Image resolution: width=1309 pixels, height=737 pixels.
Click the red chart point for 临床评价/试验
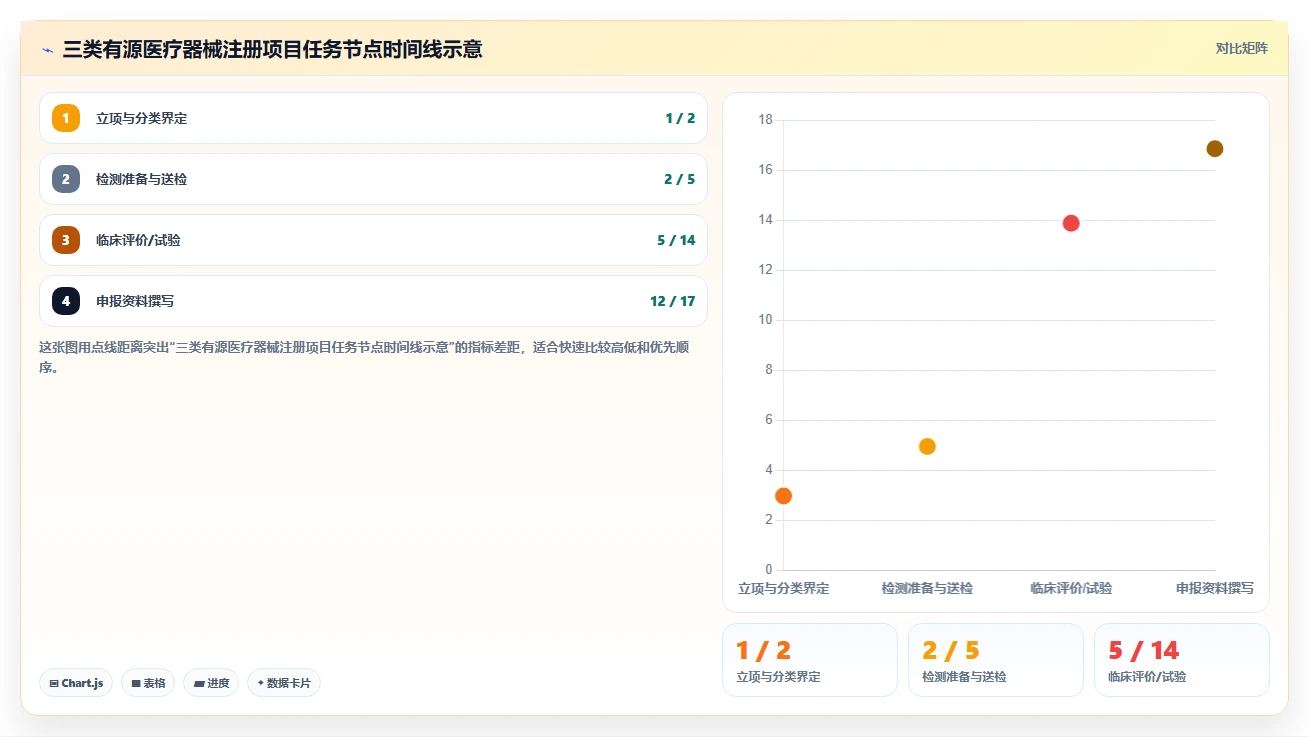[1071, 223]
